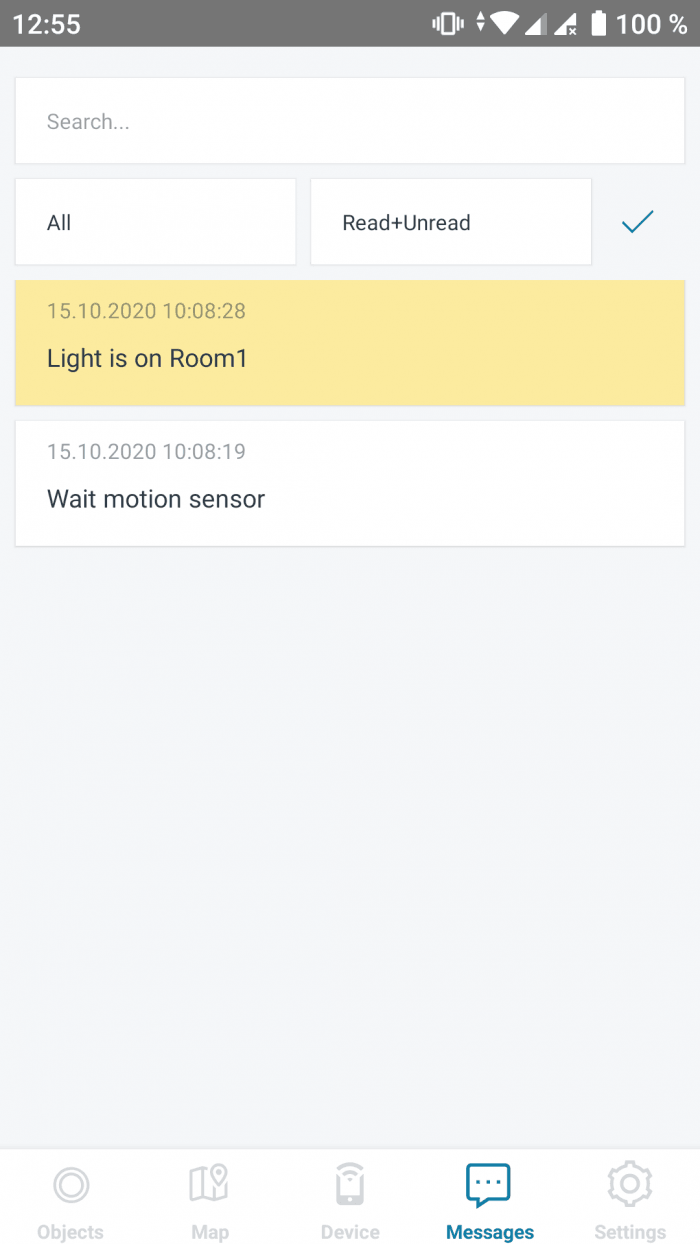Tap the Device phone icon
The width and height of the screenshot is (700, 1244).
[349, 1185]
